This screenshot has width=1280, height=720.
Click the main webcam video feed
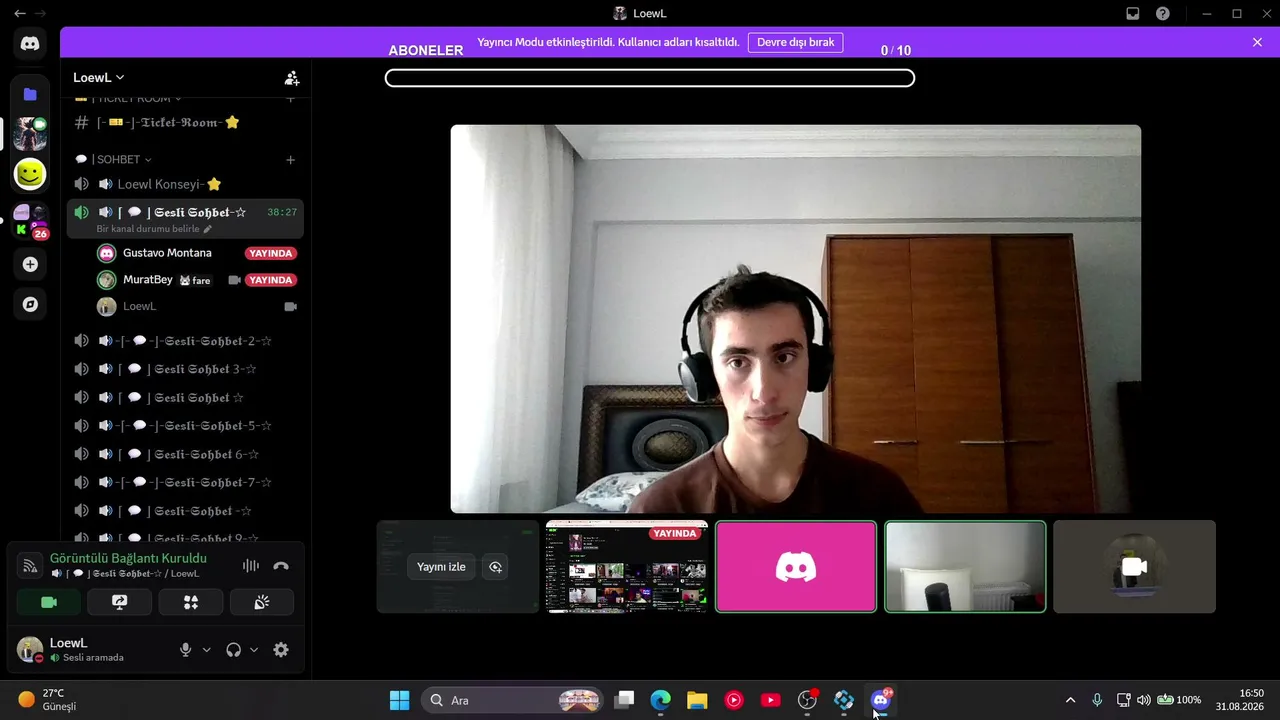coord(795,319)
